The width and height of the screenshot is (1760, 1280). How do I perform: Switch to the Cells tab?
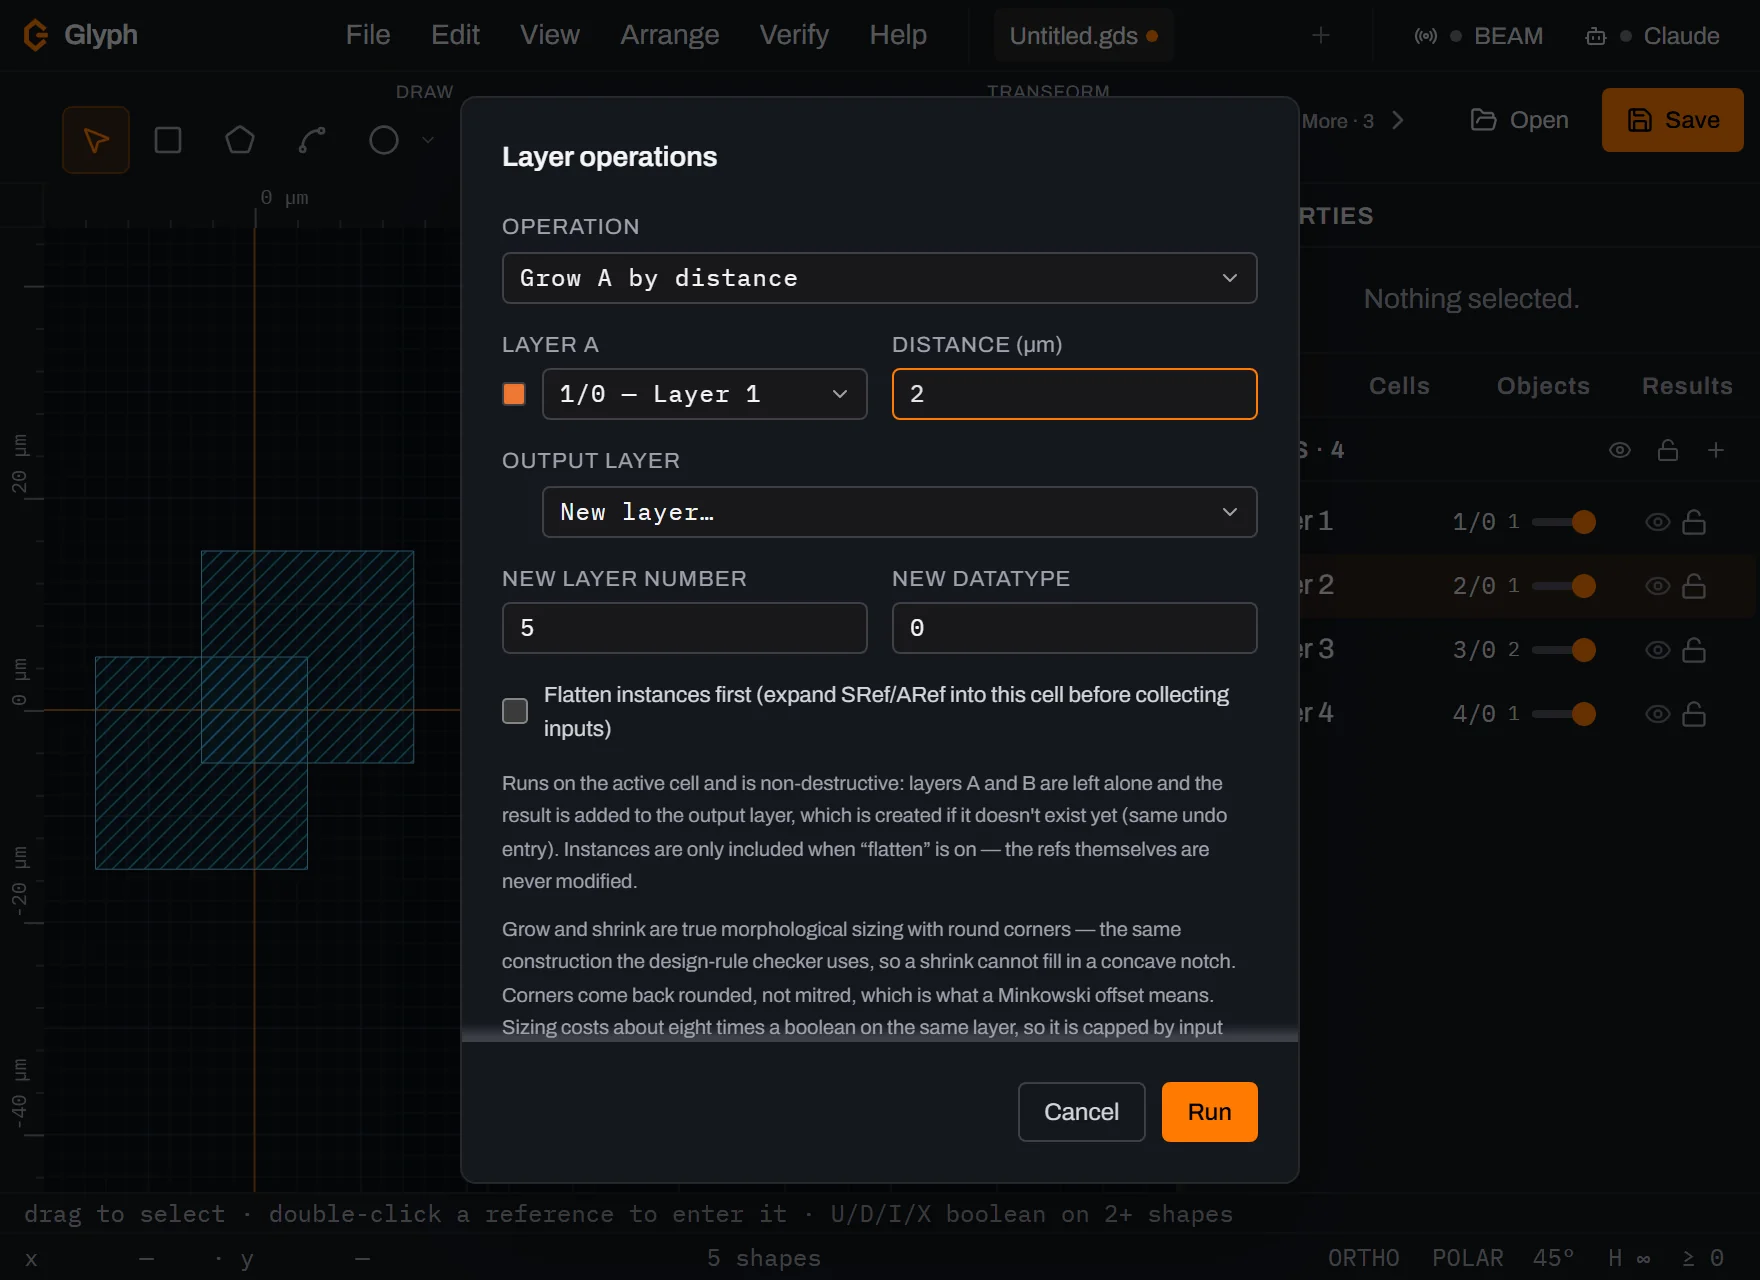1399,386
